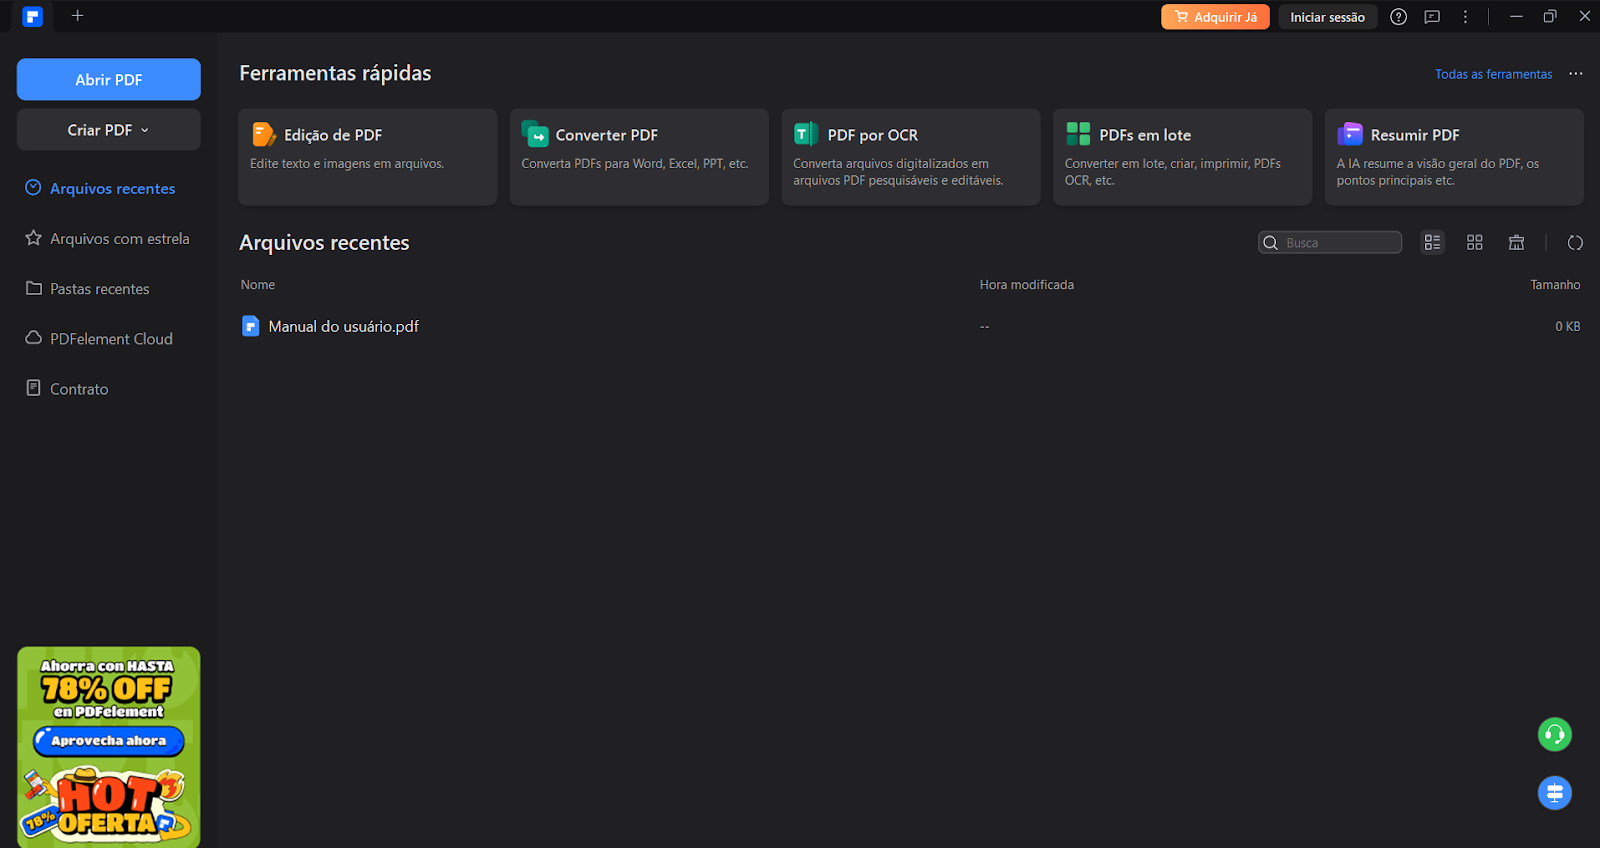
Task: Open the Converter PDF tool card
Action: click(639, 157)
